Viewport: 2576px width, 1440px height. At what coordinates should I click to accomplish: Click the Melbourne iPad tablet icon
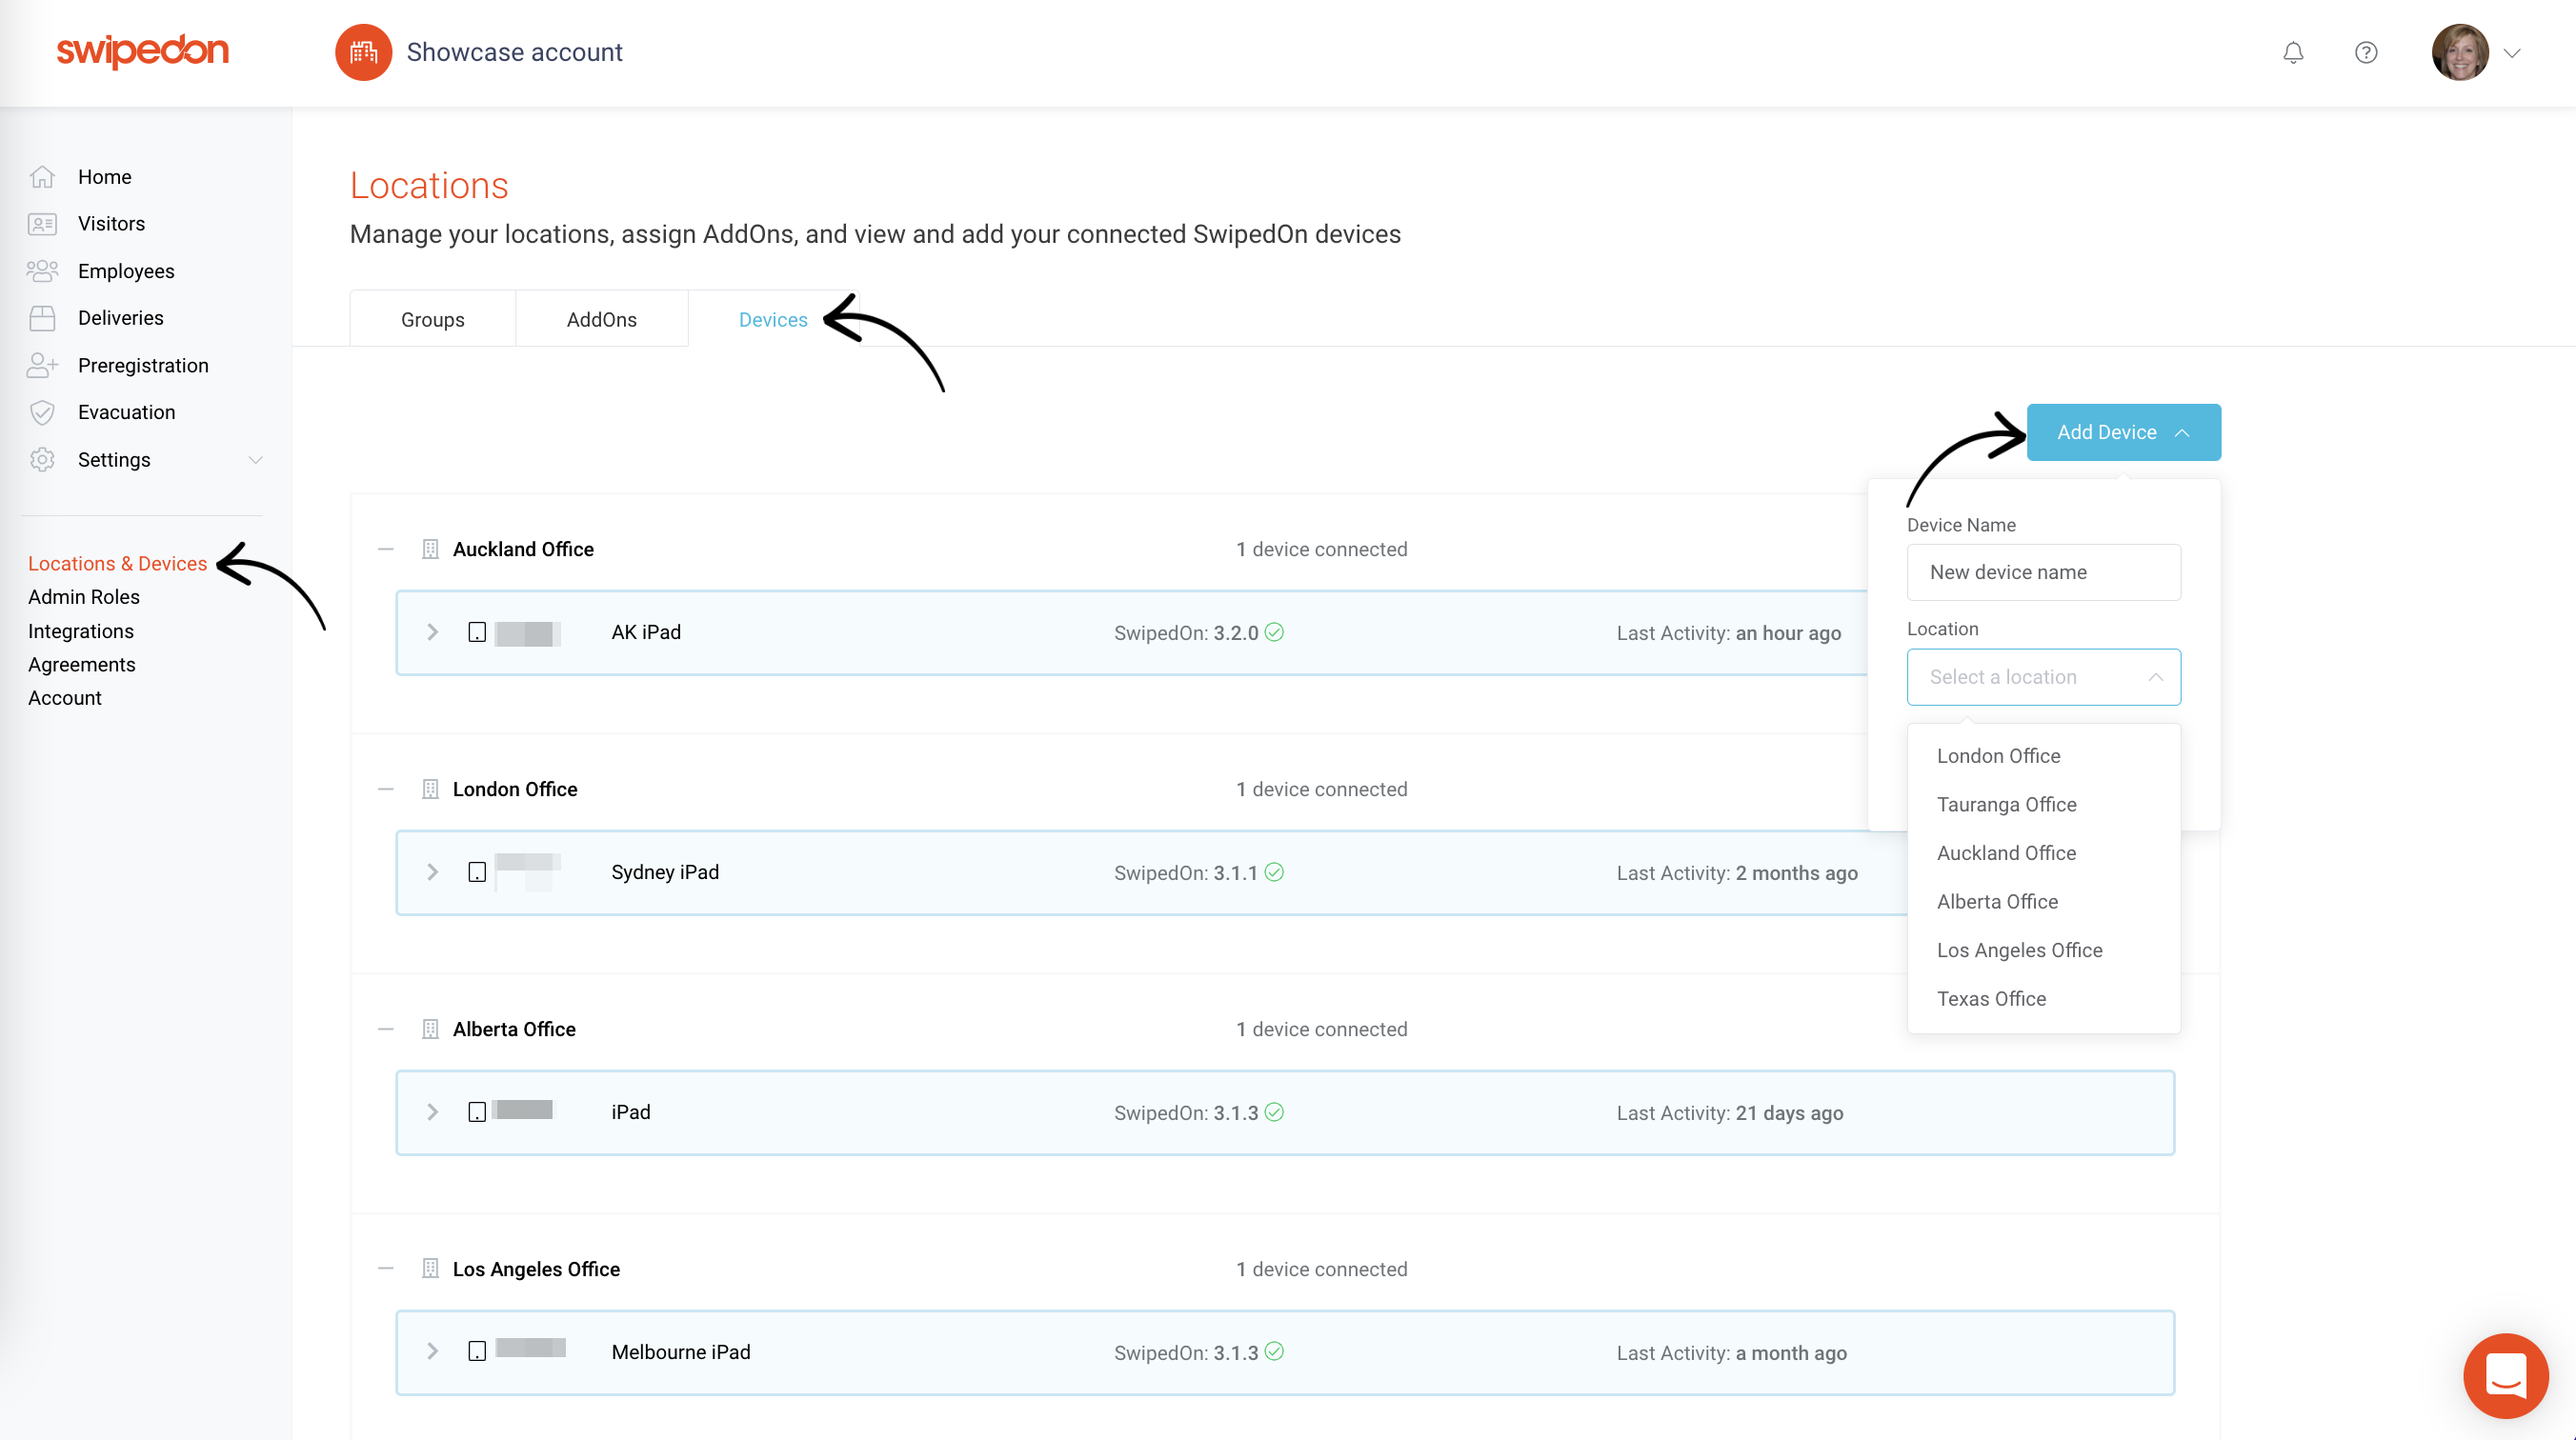[477, 1351]
